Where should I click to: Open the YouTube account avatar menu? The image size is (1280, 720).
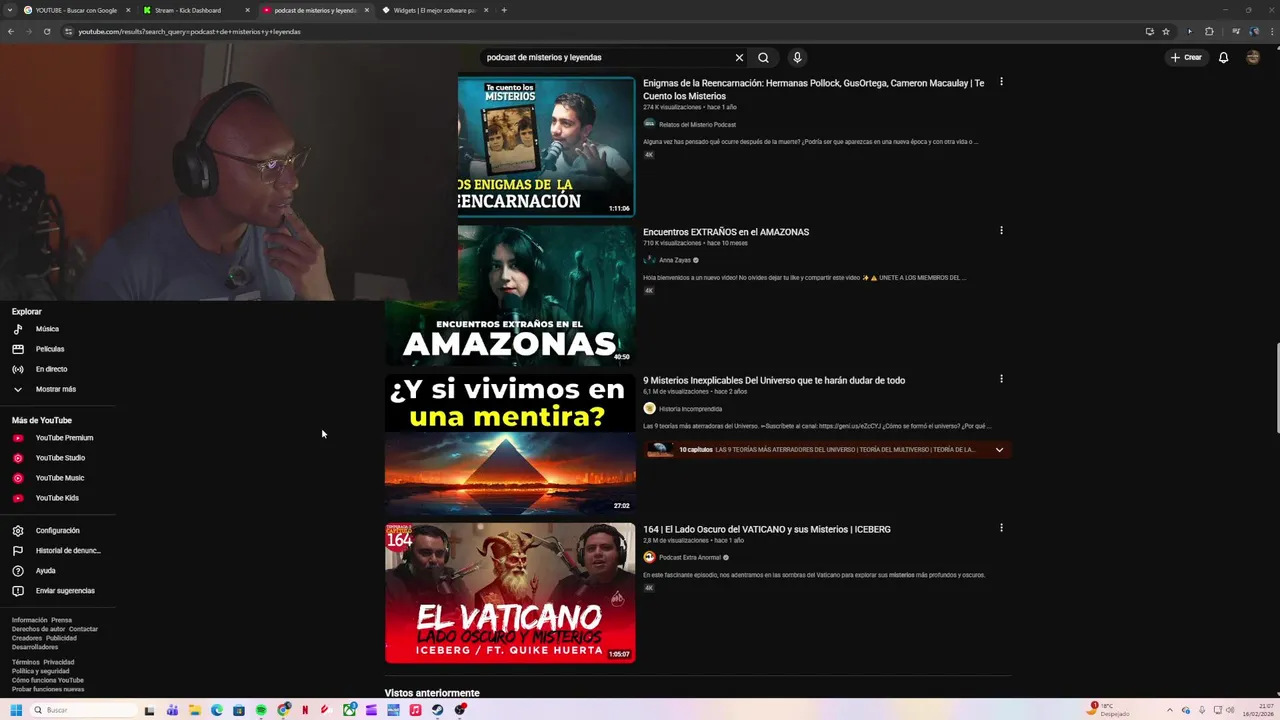click(1253, 57)
